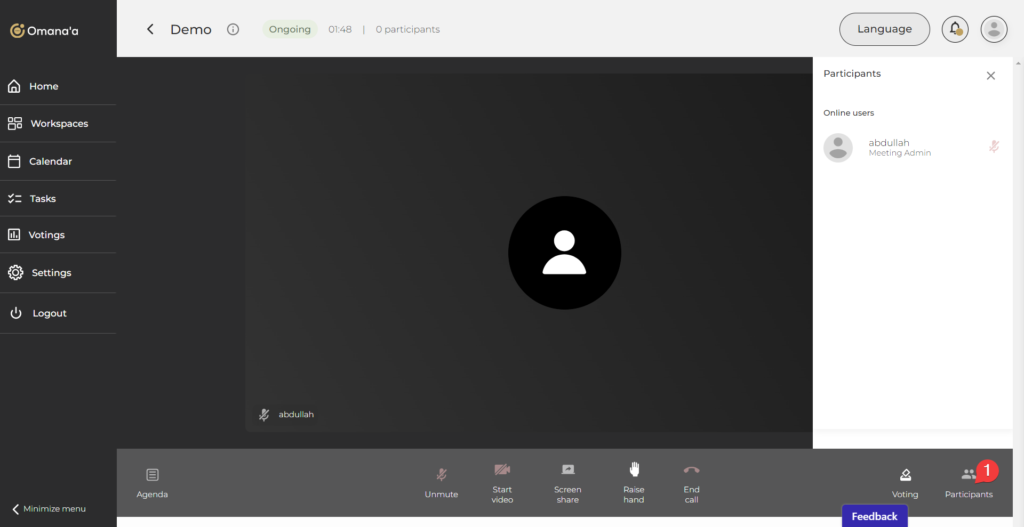
Task: End the call
Action: 691,482
